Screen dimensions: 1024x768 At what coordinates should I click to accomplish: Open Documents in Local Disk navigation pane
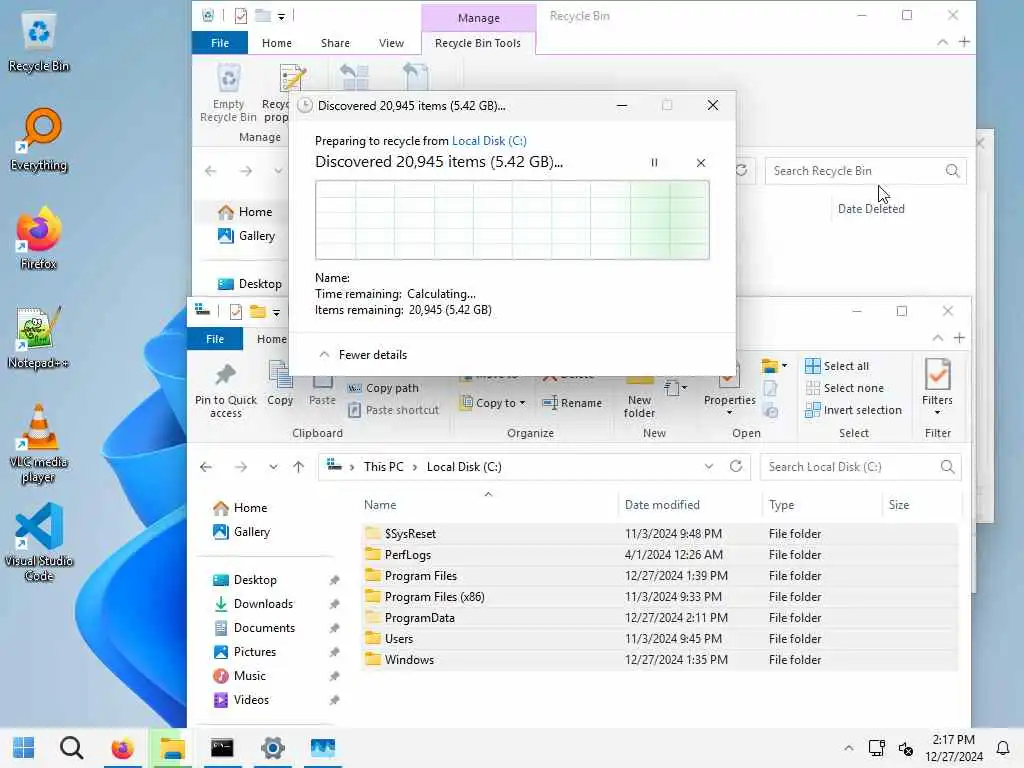pyautogui.click(x=254, y=628)
